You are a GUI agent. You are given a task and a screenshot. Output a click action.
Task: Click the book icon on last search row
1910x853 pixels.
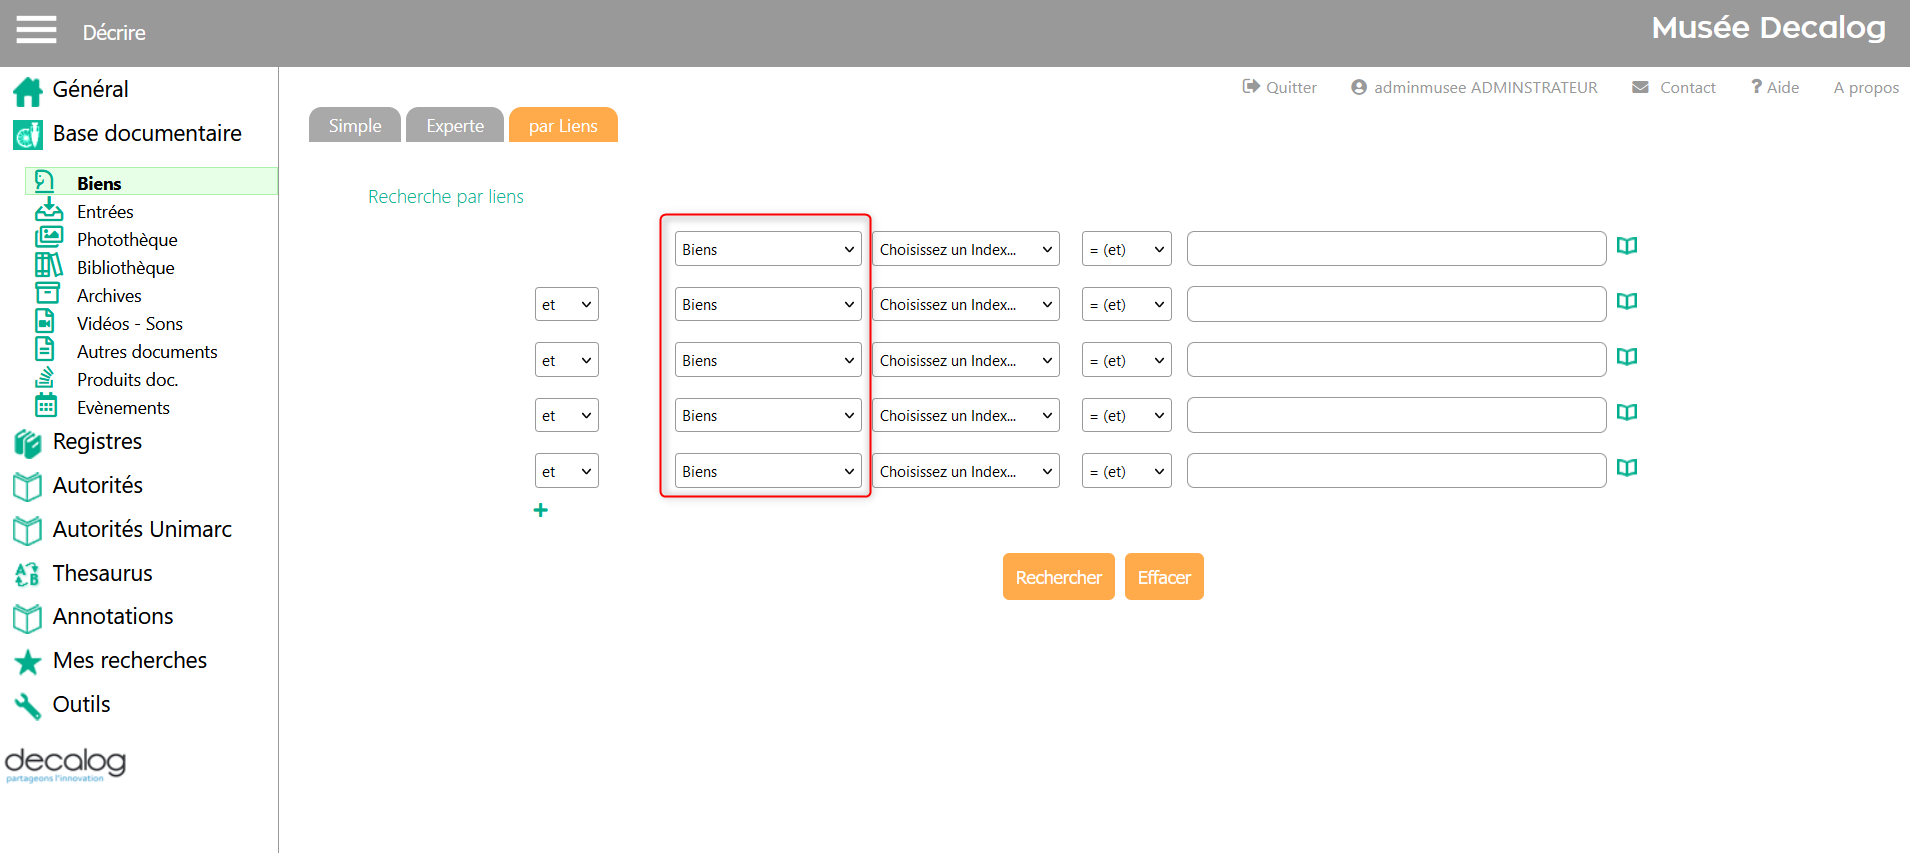coord(1627,468)
